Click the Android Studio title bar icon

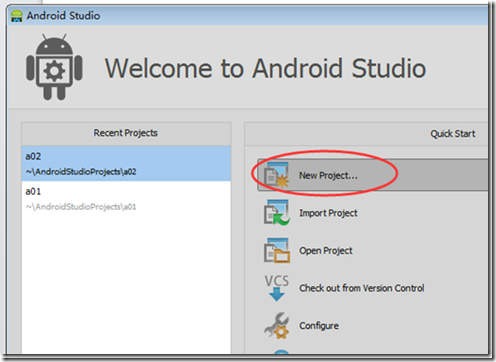click(x=17, y=16)
